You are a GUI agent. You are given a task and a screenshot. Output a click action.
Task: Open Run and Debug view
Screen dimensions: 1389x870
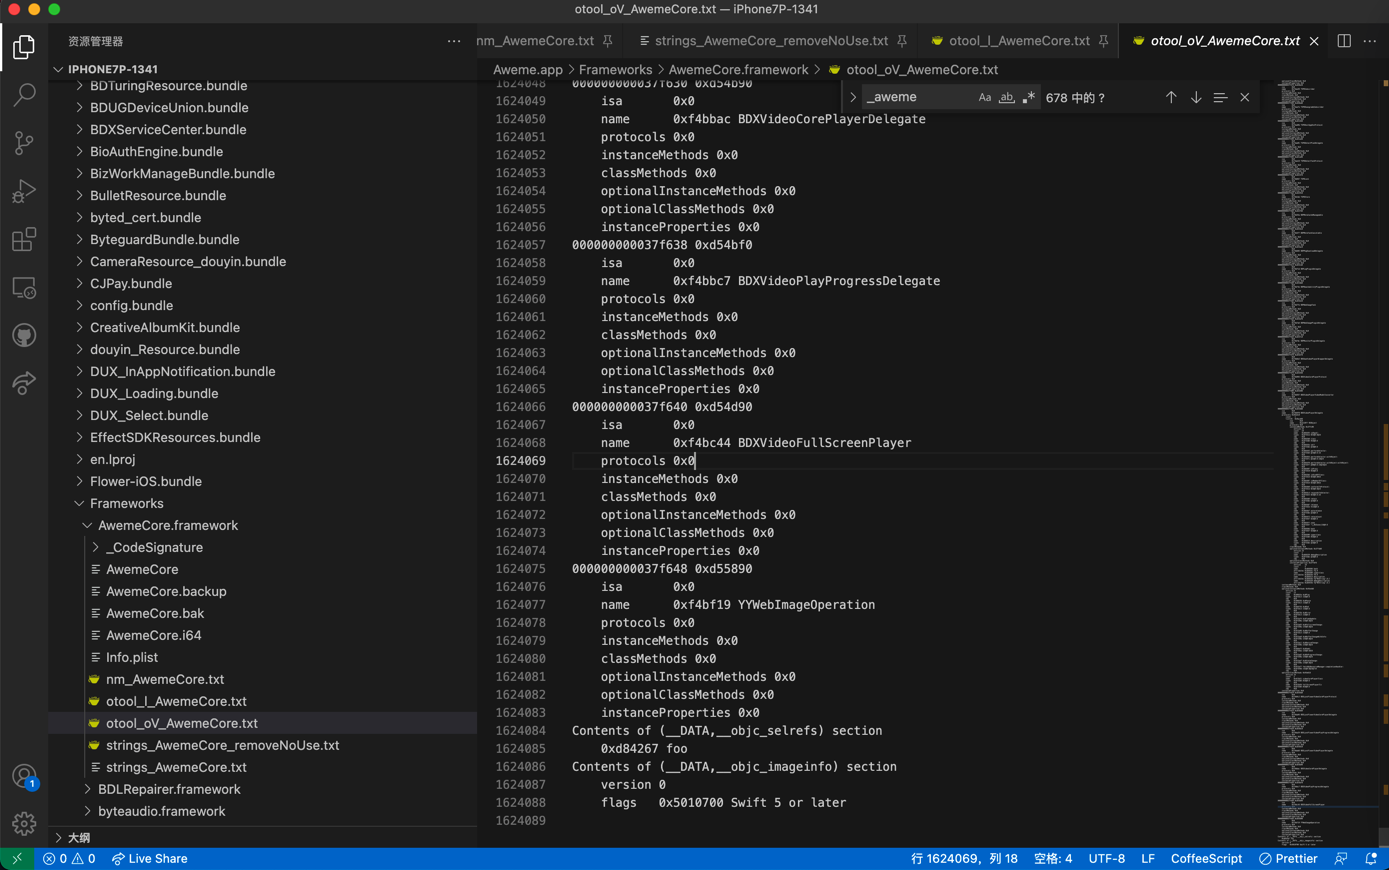24,191
